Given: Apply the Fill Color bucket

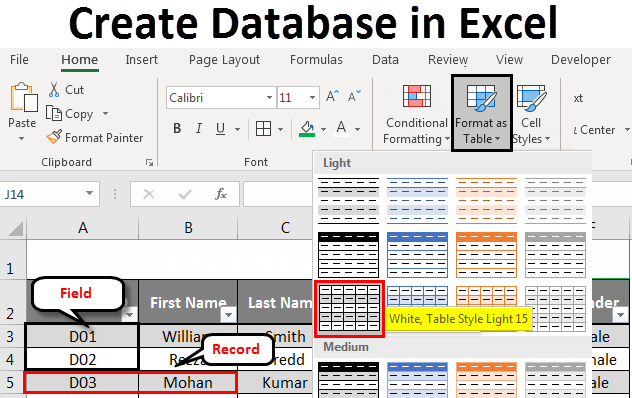Looking at the screenshot, I should (307, 129).
